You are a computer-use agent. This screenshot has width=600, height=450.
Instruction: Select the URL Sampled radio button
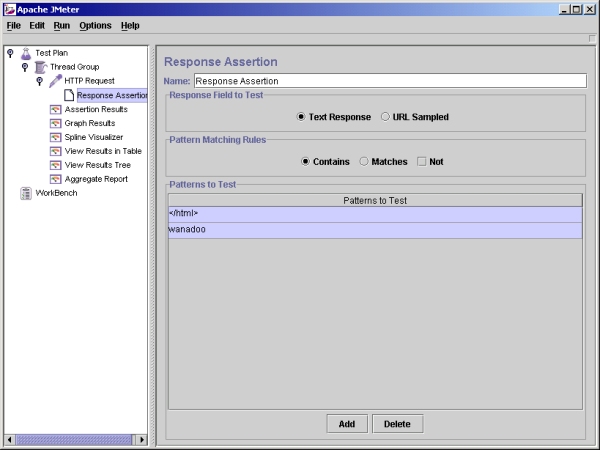[x=386, y=117]
